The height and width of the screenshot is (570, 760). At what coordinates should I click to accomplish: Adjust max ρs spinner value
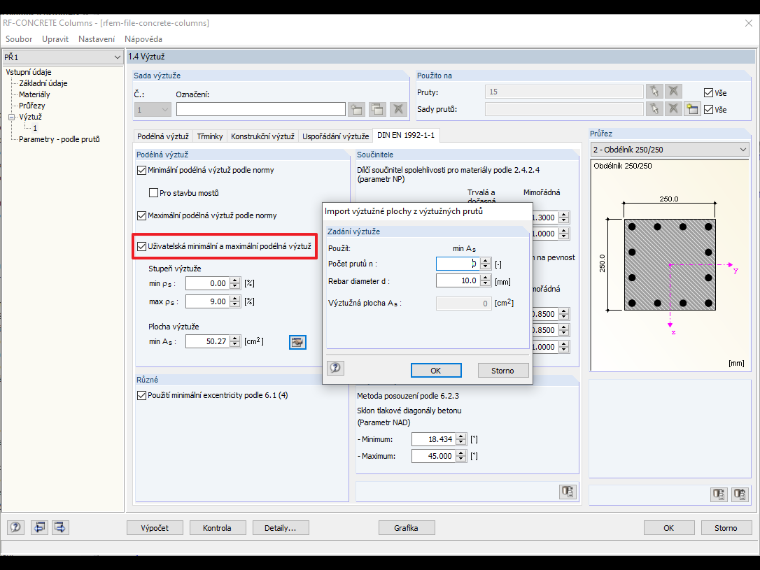[x=235, y=301]
